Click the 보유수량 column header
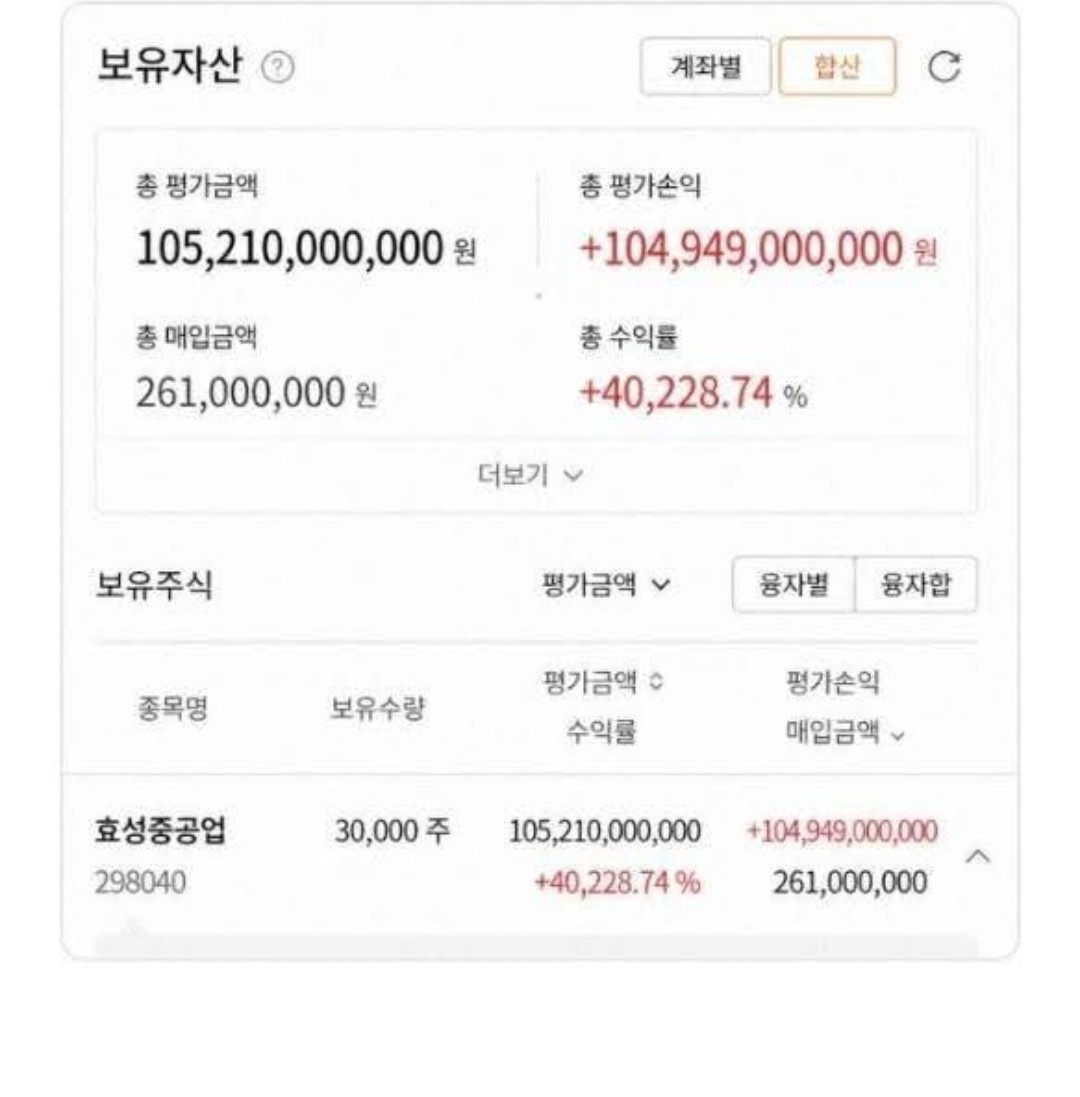The height and width of the screenshot is (1097, 1080). coord(378,711)
